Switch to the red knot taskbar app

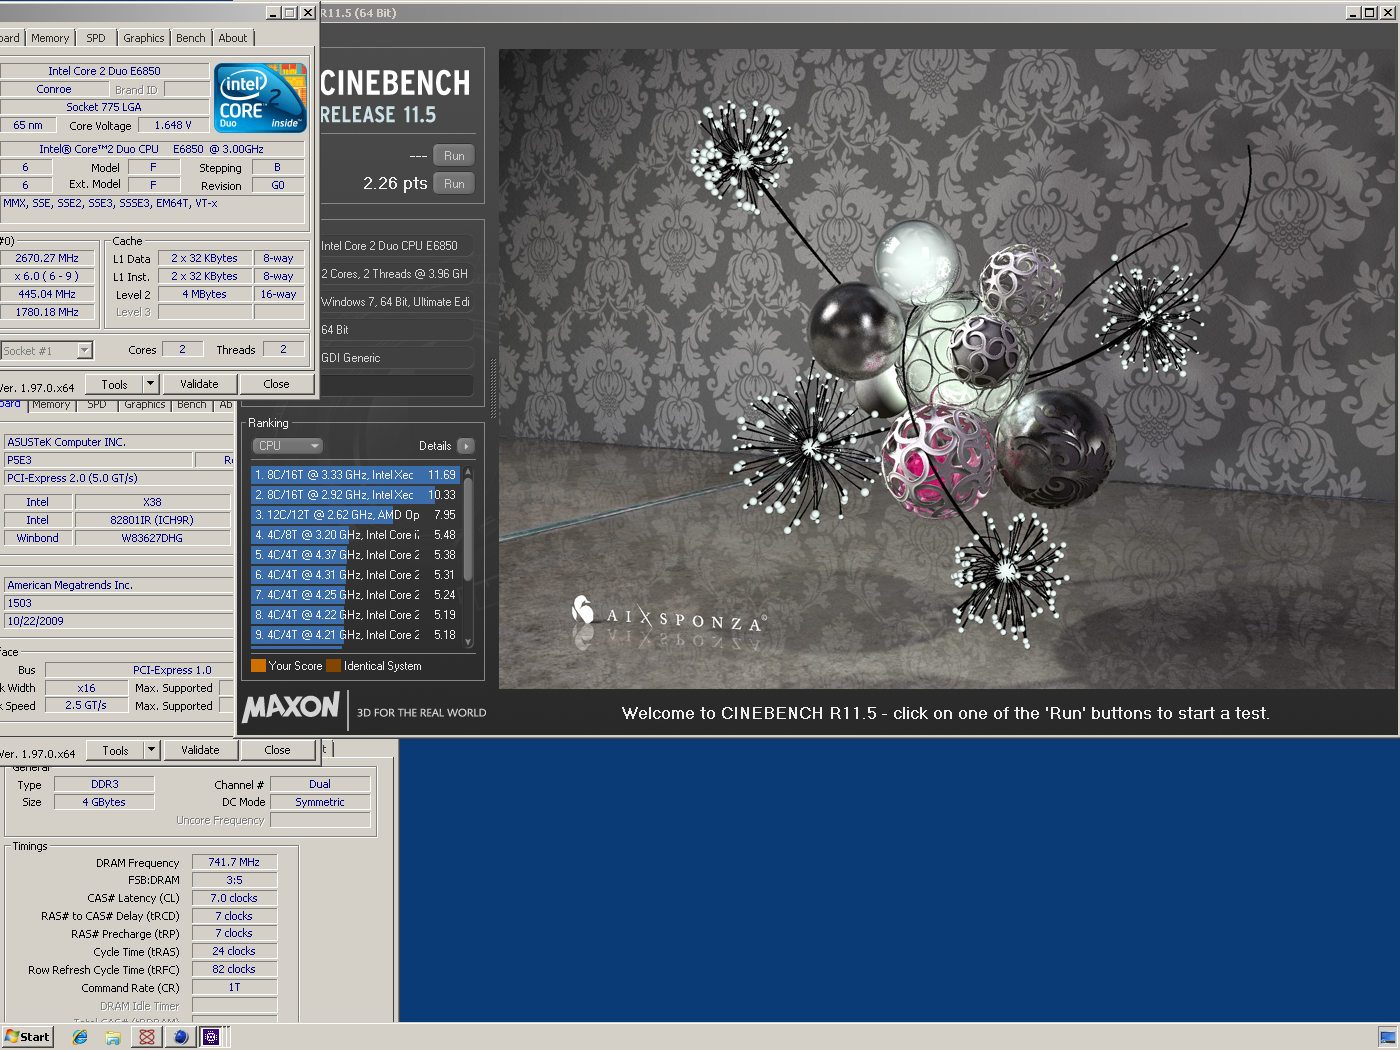tap(147, 1037)
